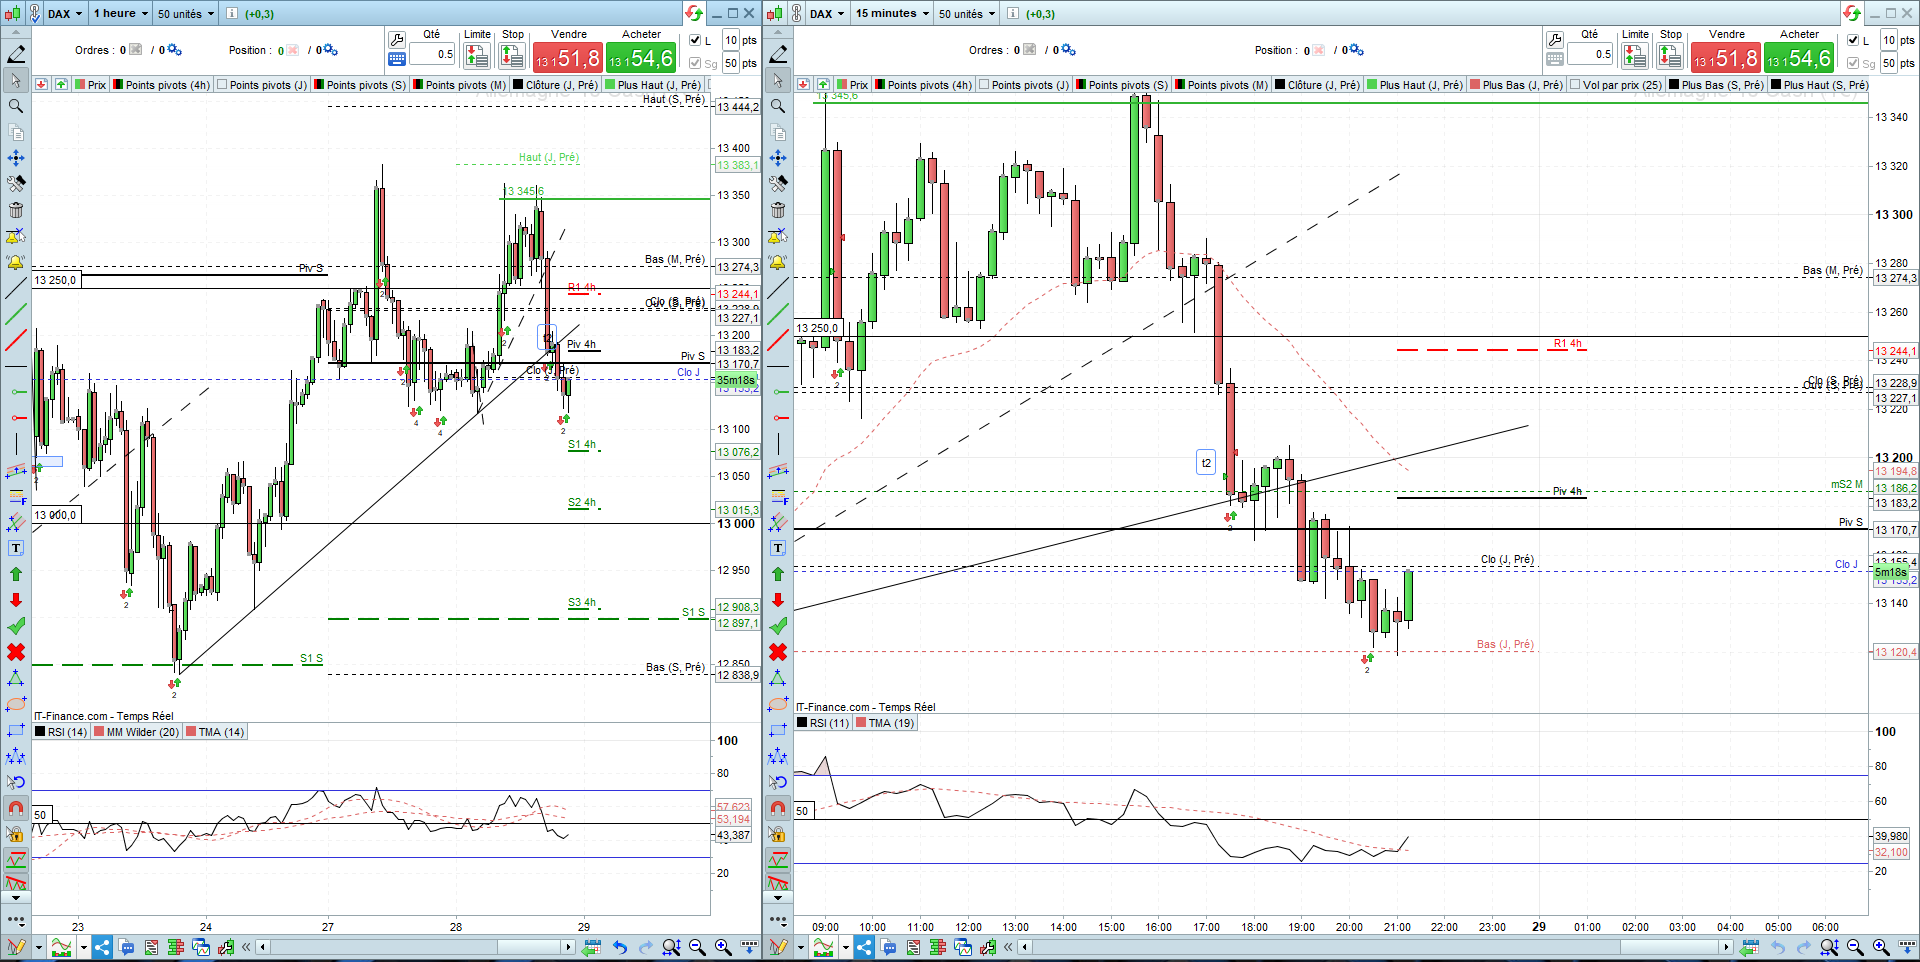Click the green Acheter buy button in left chart
Image resolution: width=1920 pixels, height=962 pixels.
(x=641, y=58)
